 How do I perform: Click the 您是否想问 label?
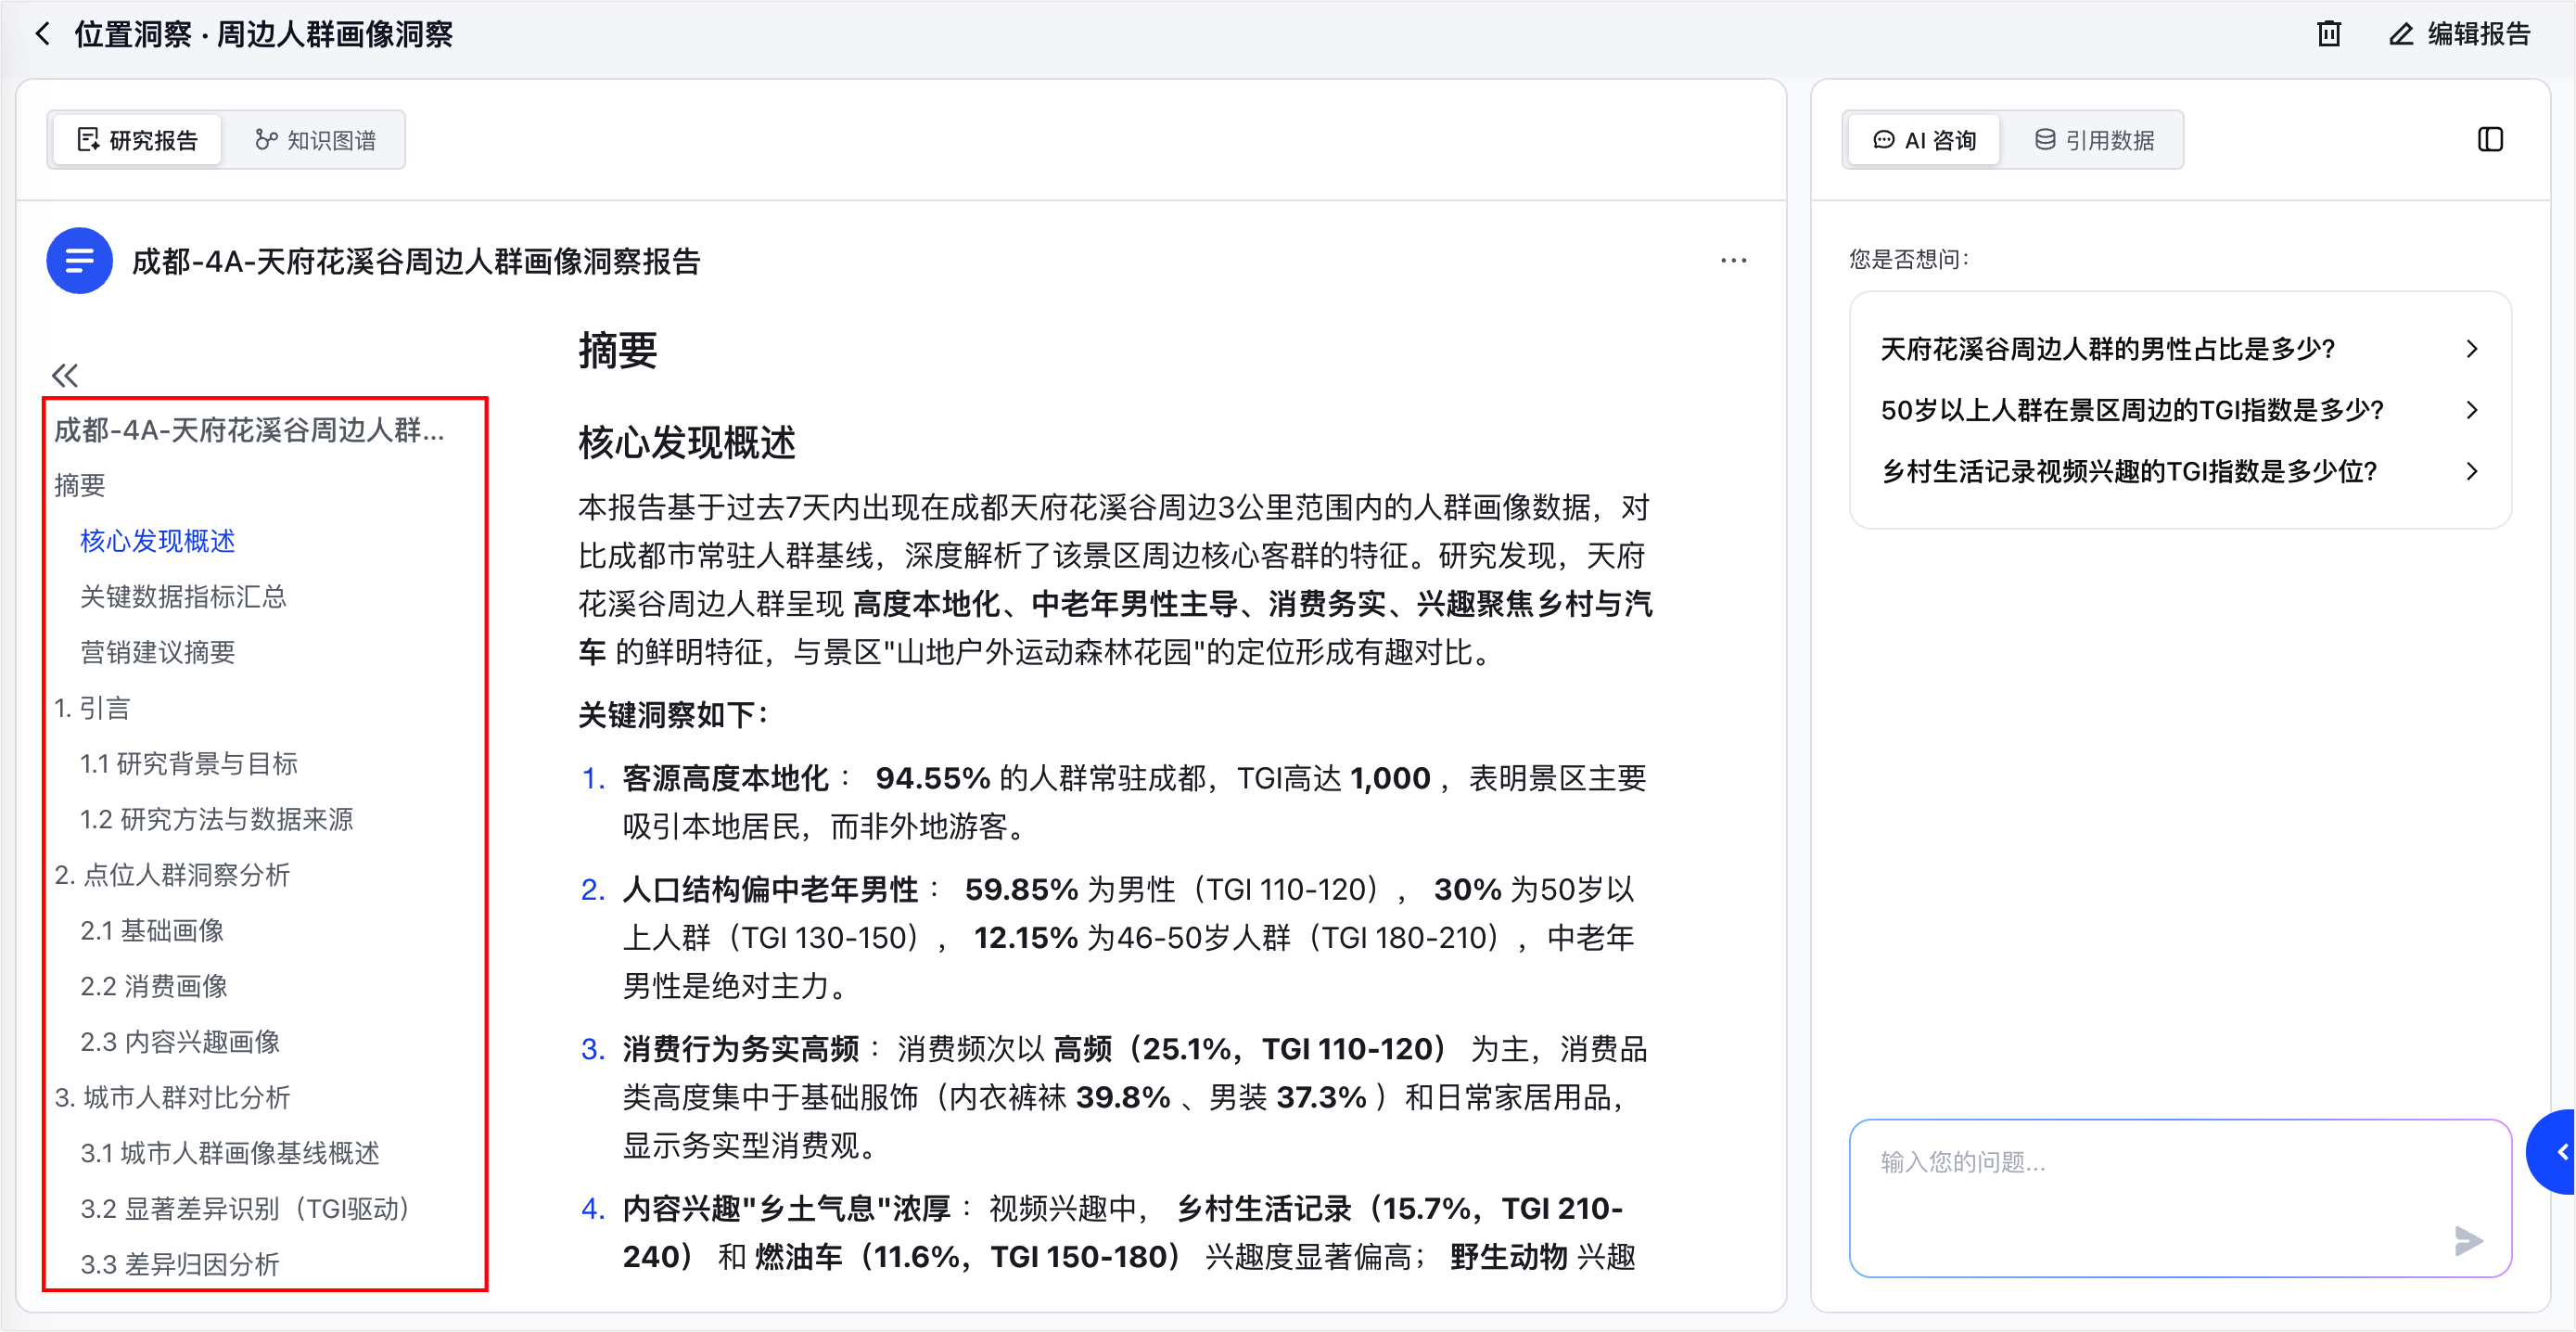tap(1908, 260)
